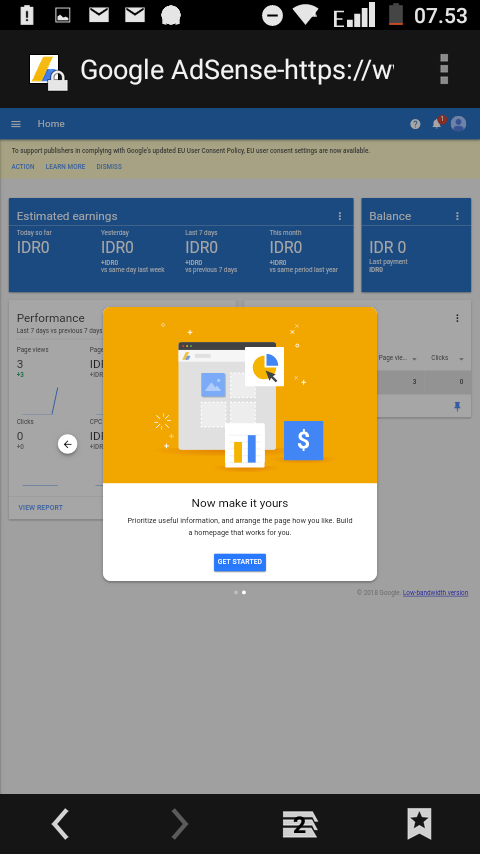Go back in browser navigation
Screen dimensions: 480x854
click(60, 824)
